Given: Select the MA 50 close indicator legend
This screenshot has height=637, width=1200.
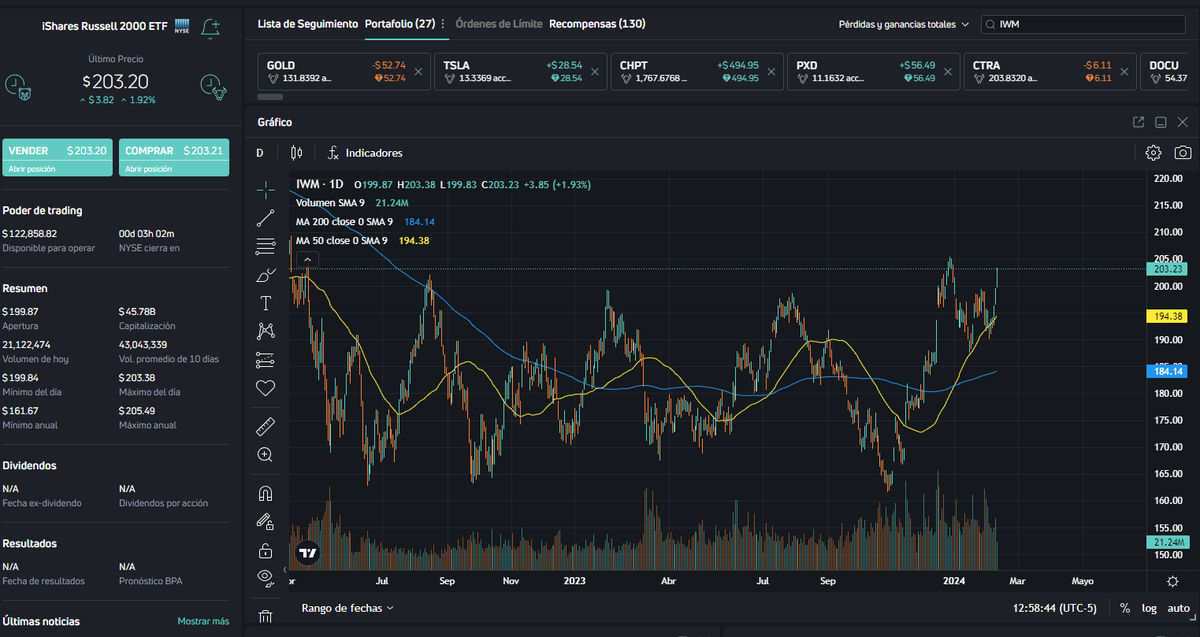Looking at the screenshot, I should [x=341, y=241].
